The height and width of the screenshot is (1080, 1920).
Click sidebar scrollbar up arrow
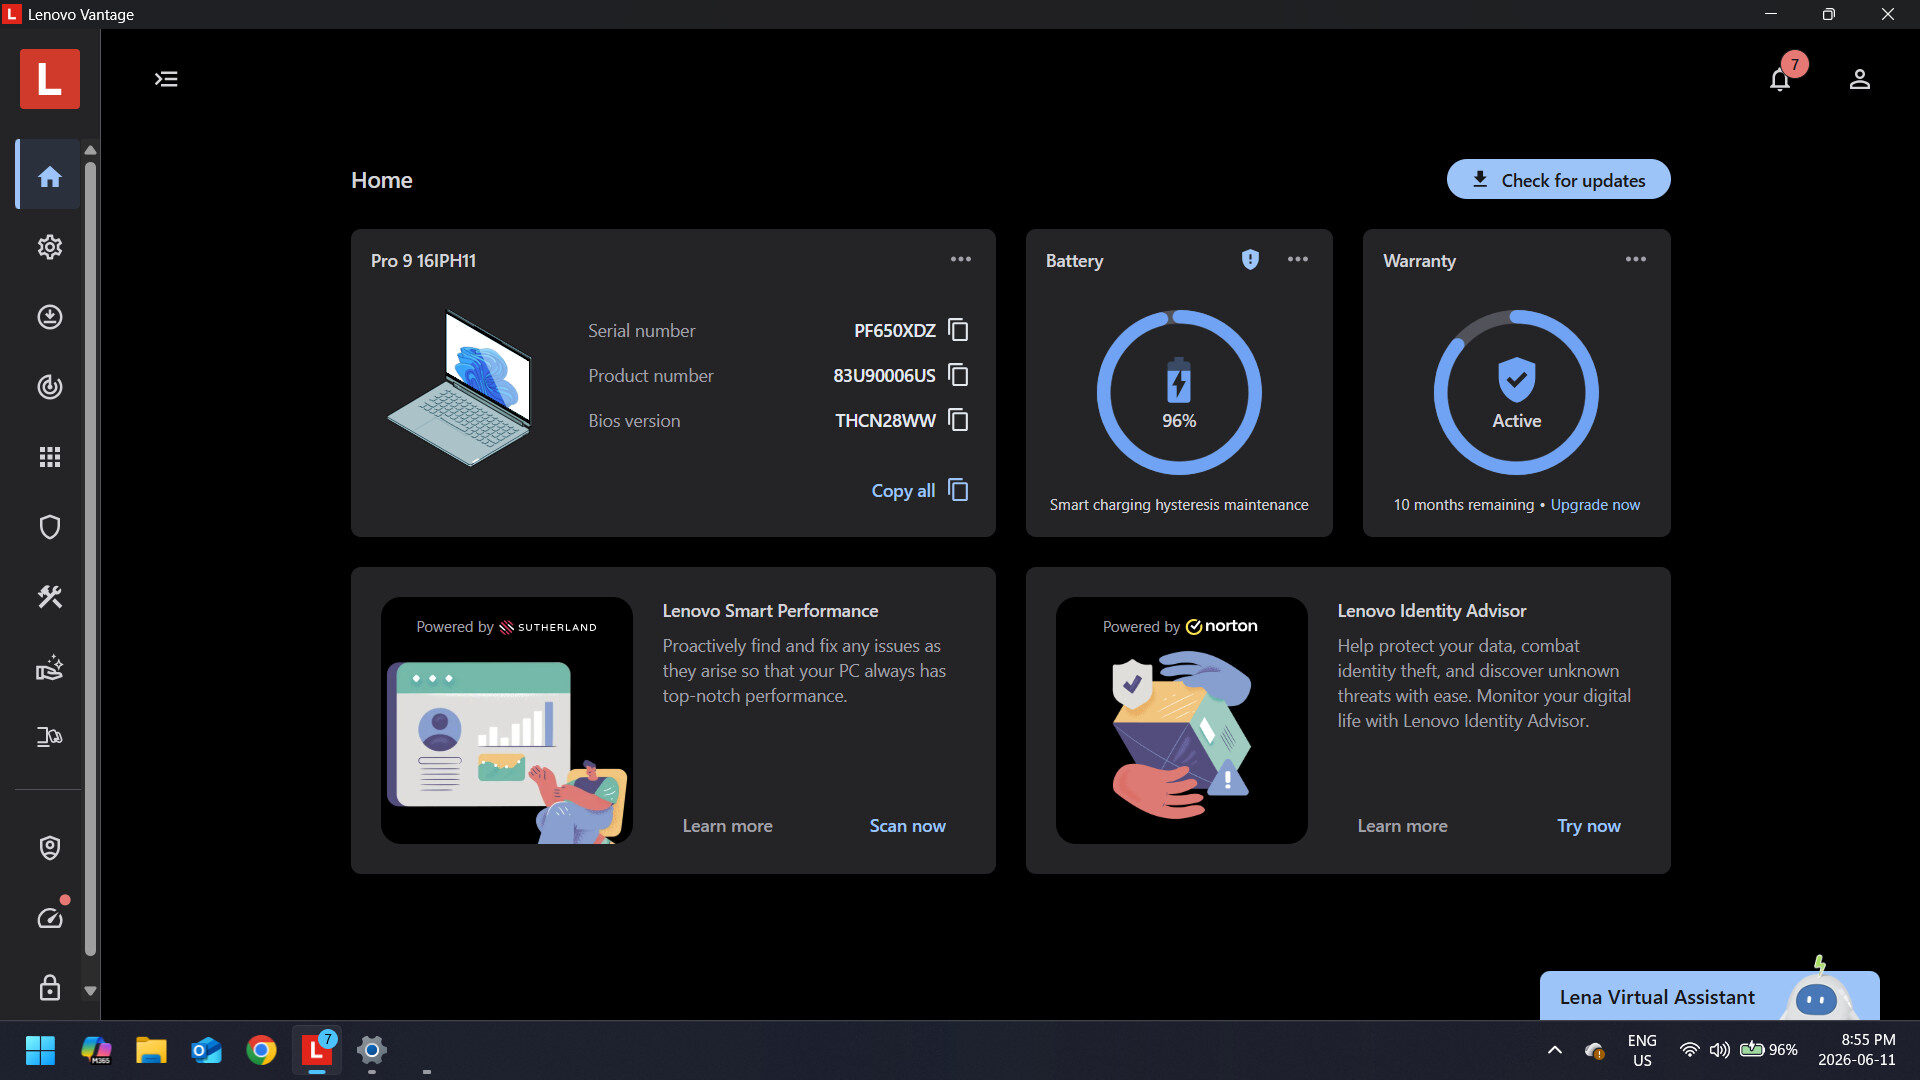[x=90, y=150]
